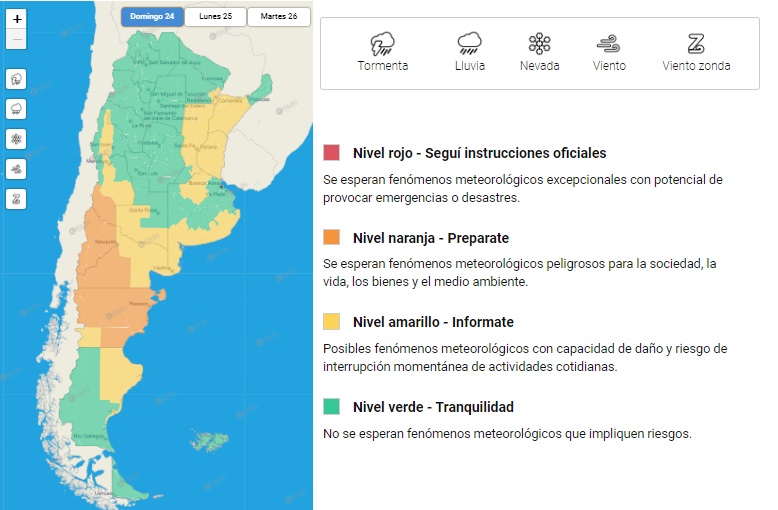This screenshot has height=510, width=778.
Task: Show wind alerts using the map sidebar icon
Action: pos(17,169)
